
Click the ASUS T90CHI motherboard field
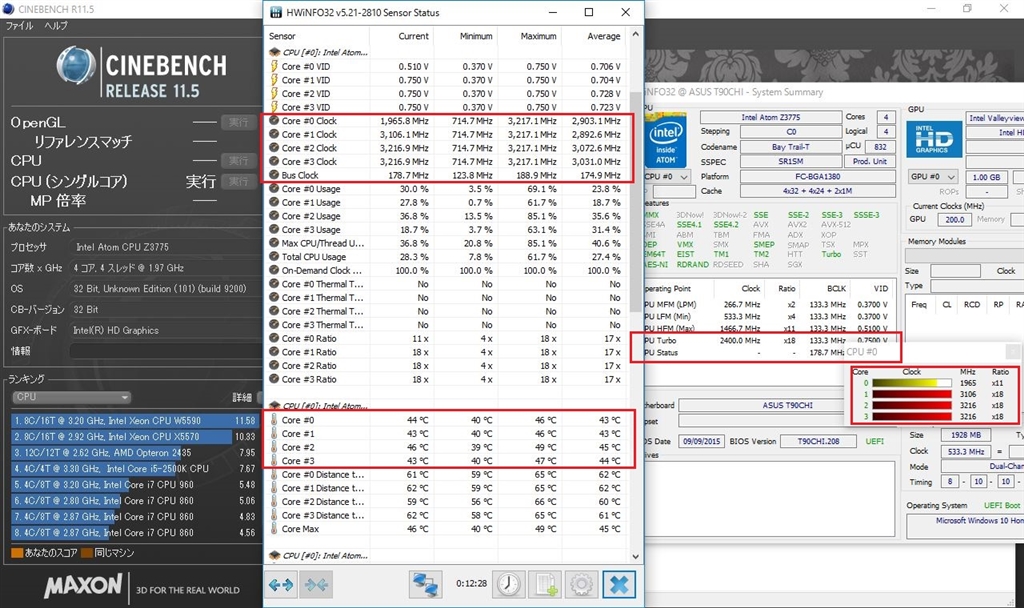[x=787, y=406]
